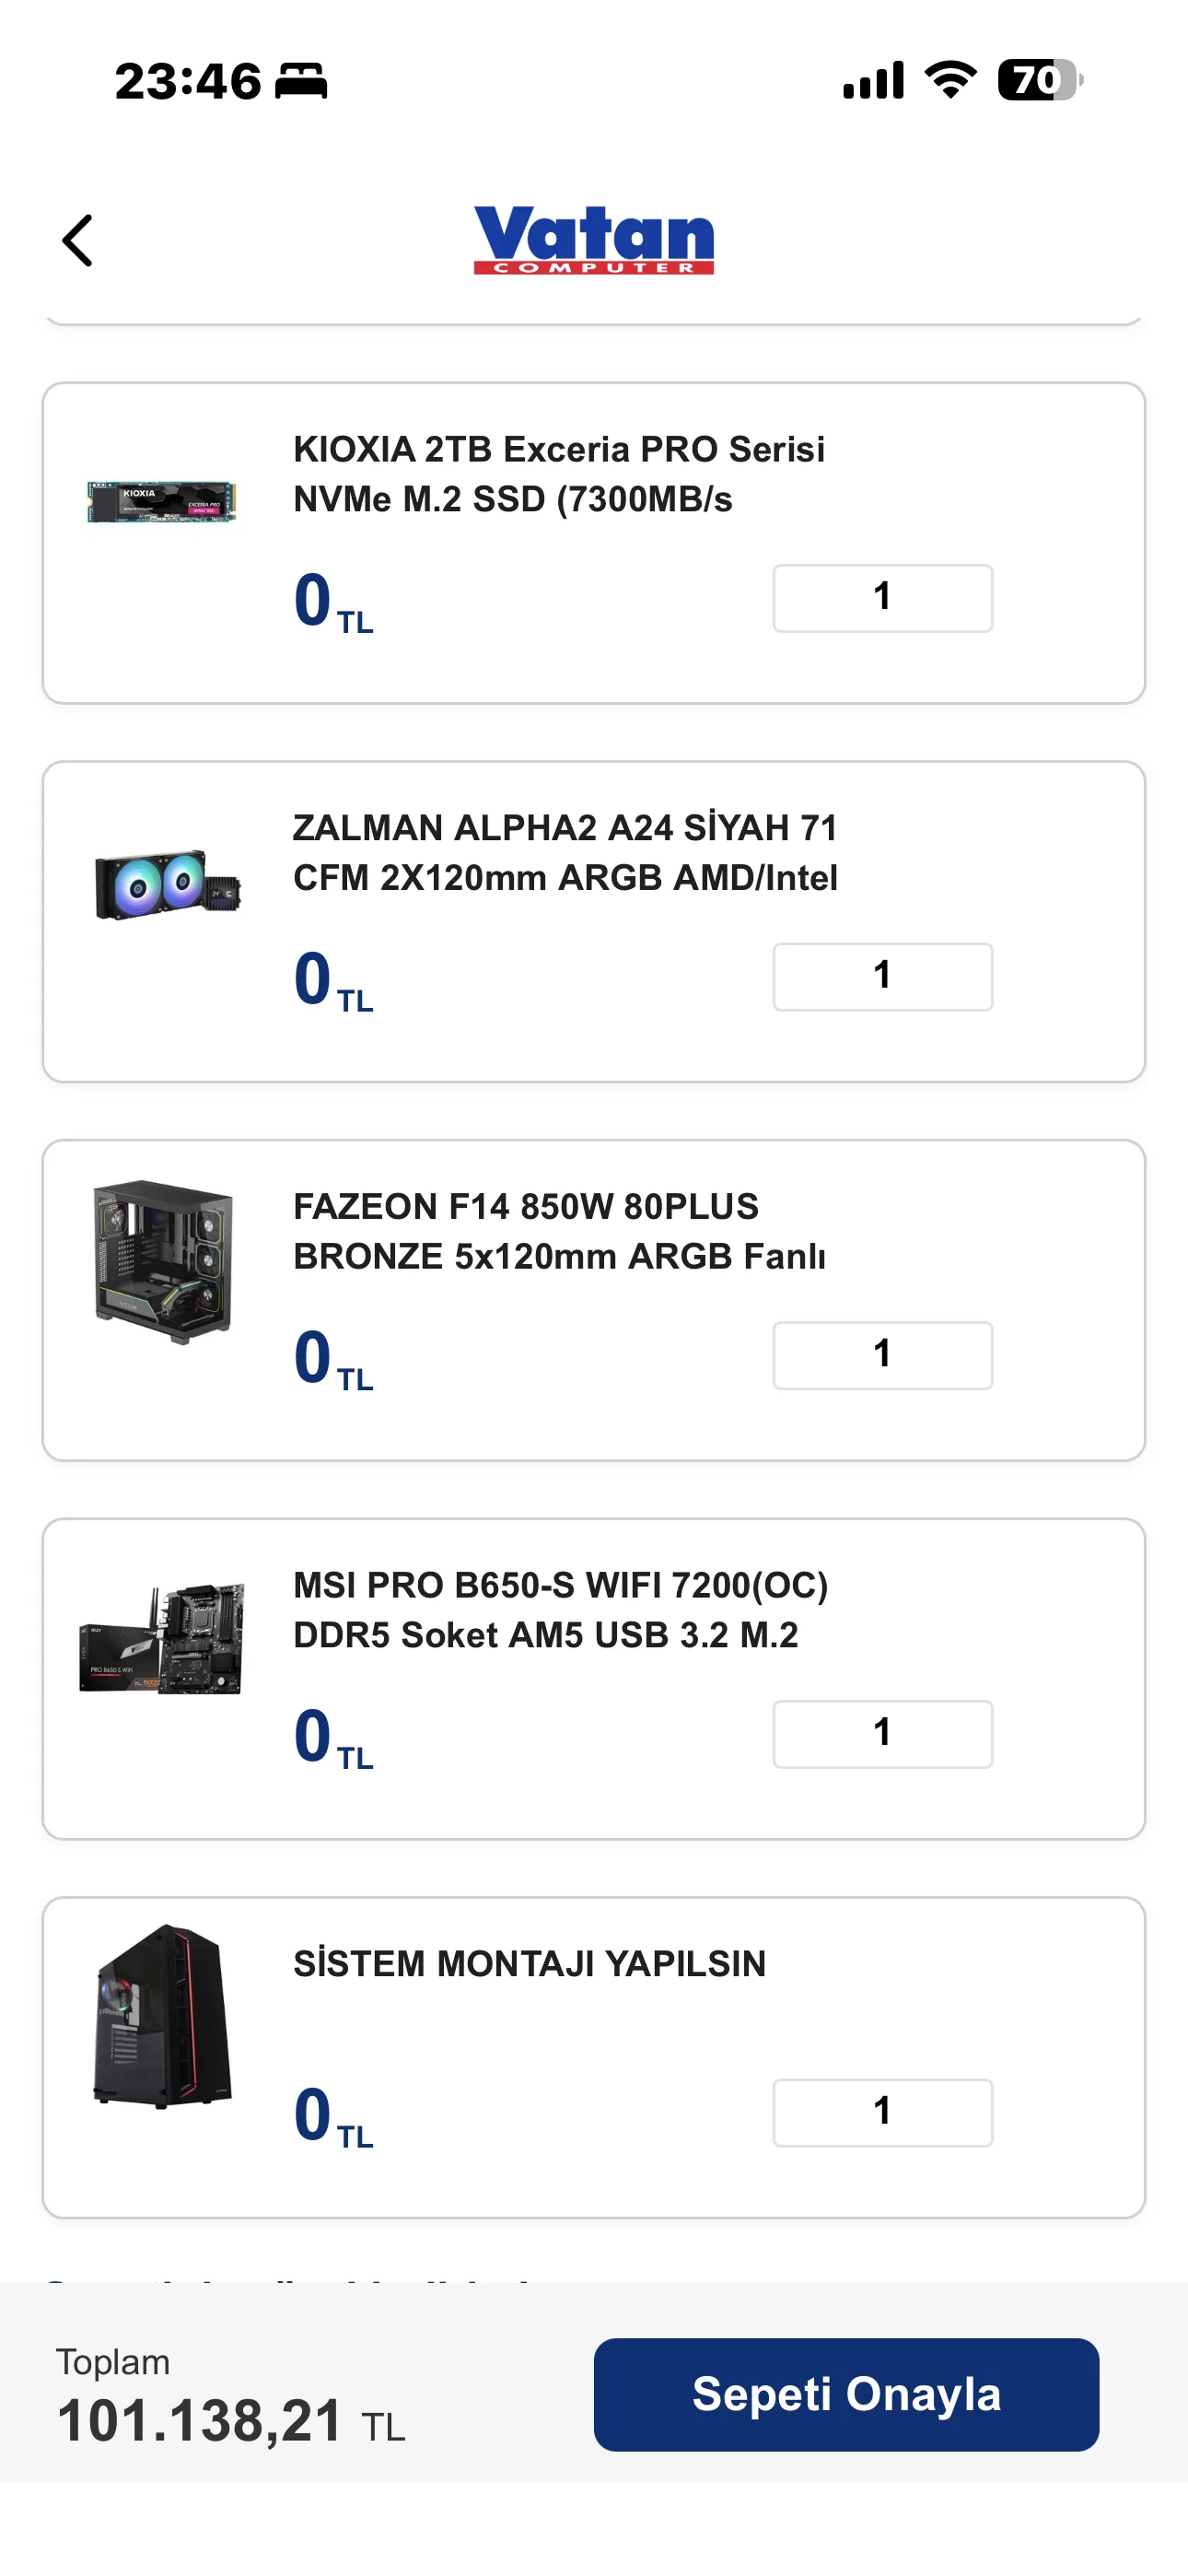1188x2576 pixels.
Task: Tap the back arrow icon
Action: click(78, 241)
